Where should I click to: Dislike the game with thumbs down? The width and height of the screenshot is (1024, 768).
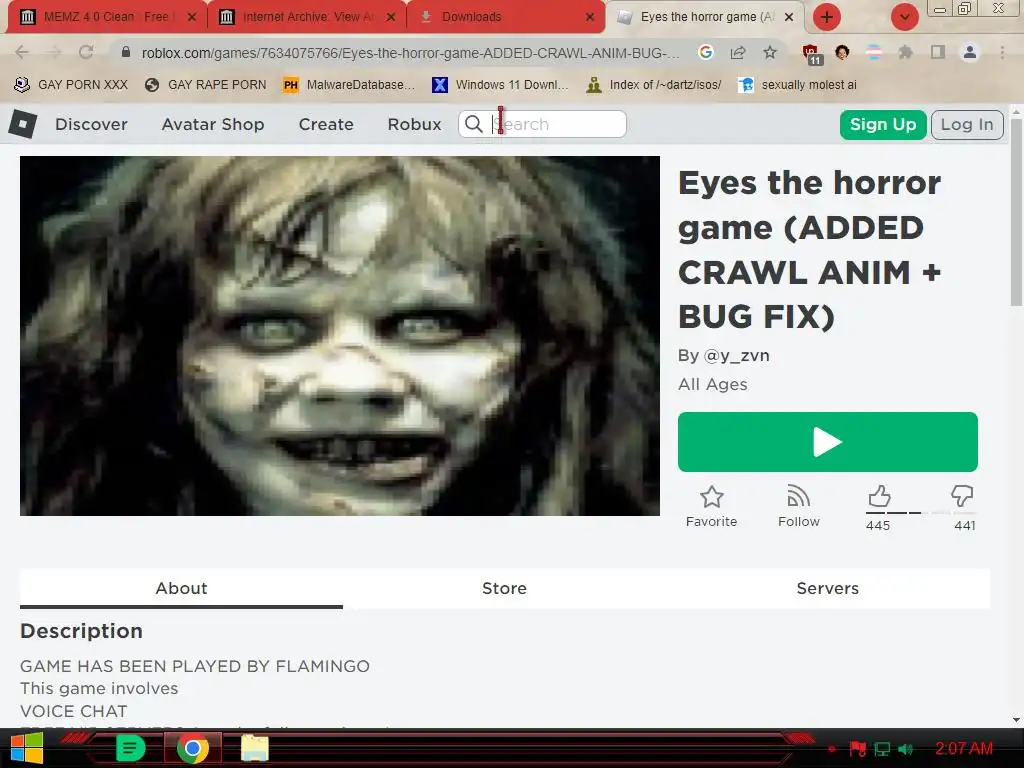tap(962, 496)
